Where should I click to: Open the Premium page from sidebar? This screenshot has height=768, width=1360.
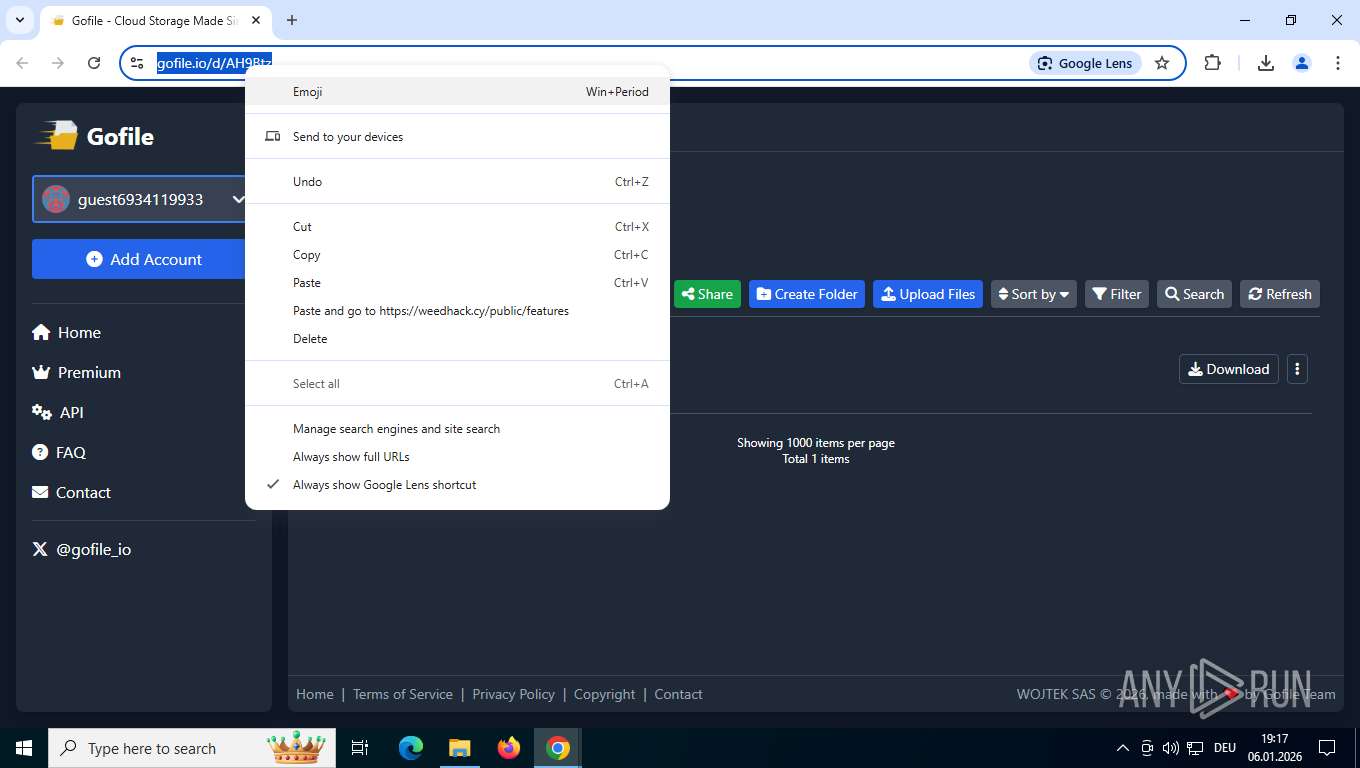76,372
